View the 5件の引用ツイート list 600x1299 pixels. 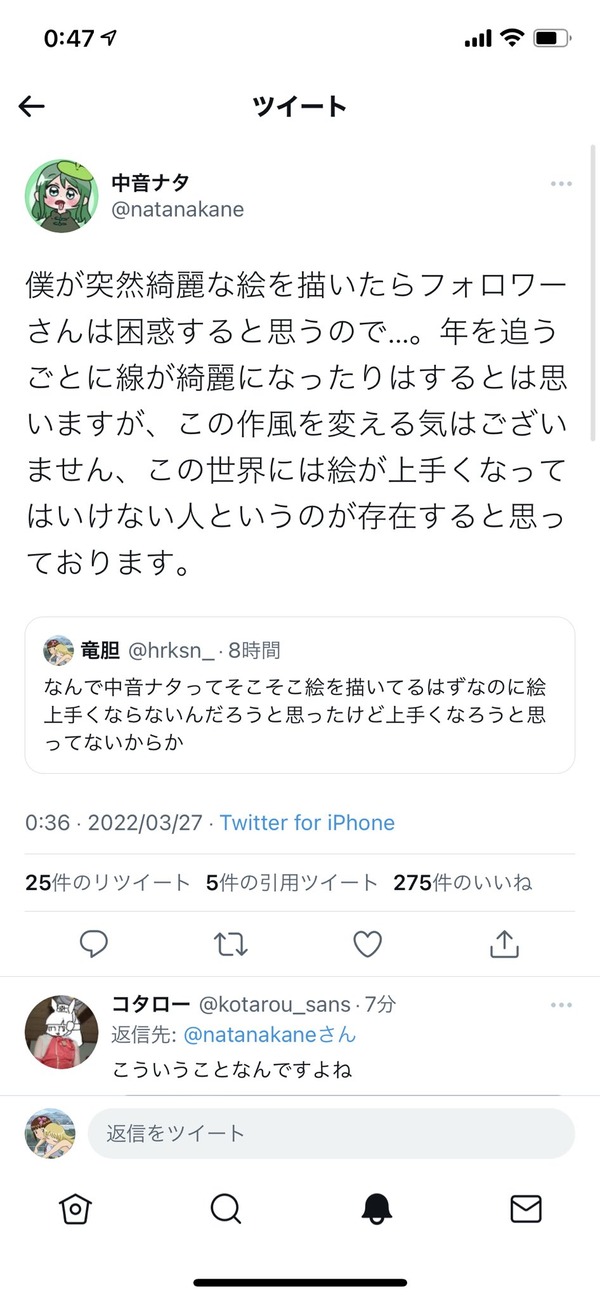[x=292, y=882]
